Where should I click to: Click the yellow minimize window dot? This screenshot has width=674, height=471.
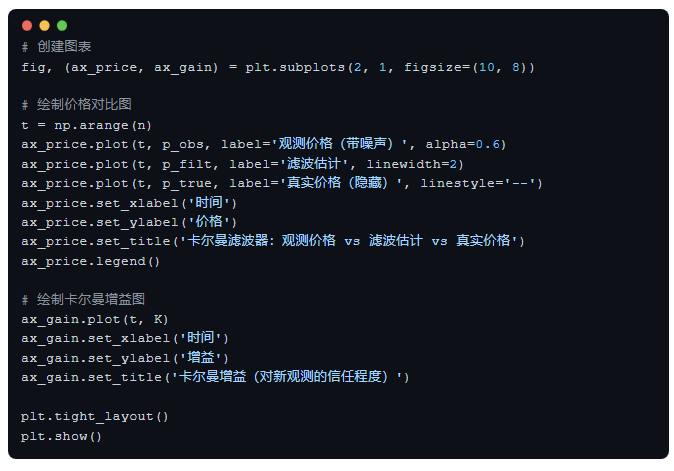(44, 25)
